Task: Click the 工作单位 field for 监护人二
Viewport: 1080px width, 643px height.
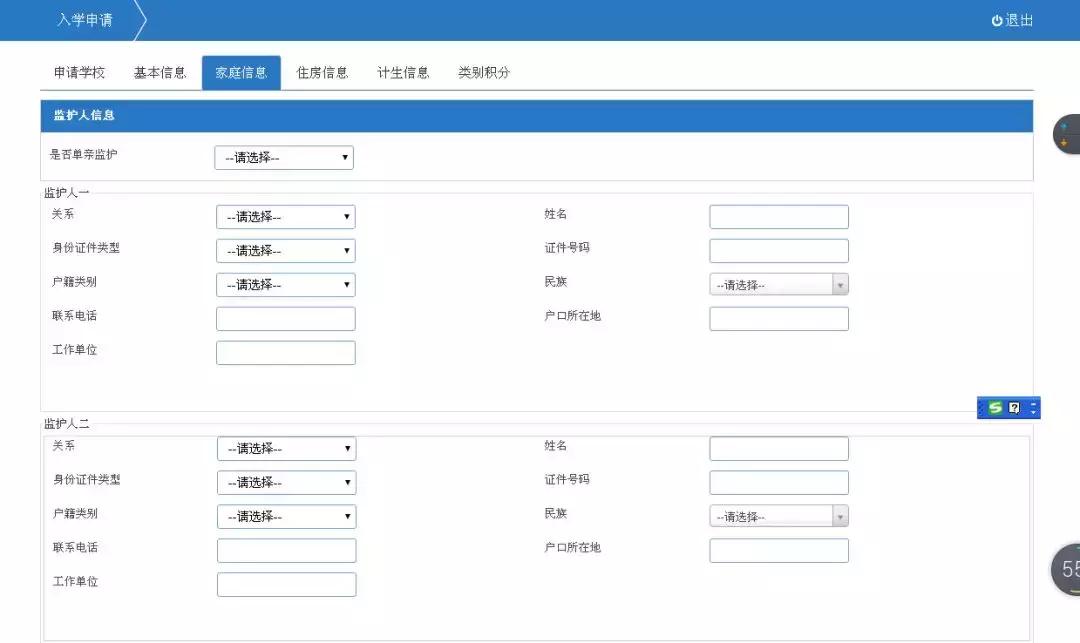Action: click(285, 584)
